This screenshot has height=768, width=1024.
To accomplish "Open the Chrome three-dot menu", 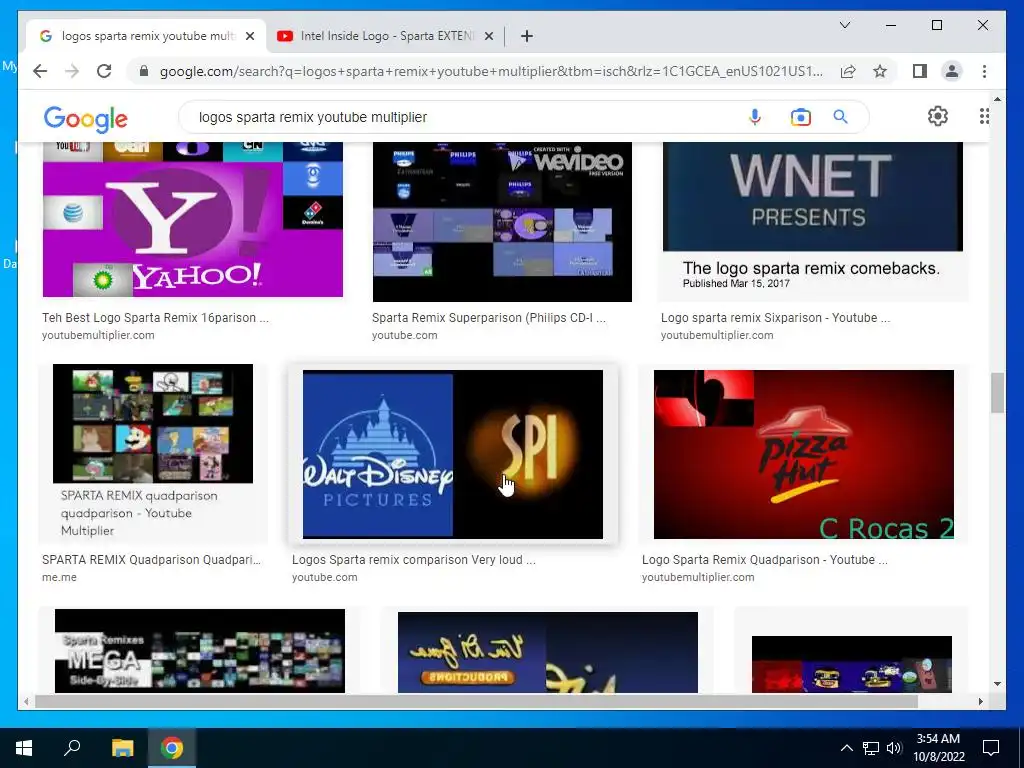I will pyautogui.click(x=984, y=71).
